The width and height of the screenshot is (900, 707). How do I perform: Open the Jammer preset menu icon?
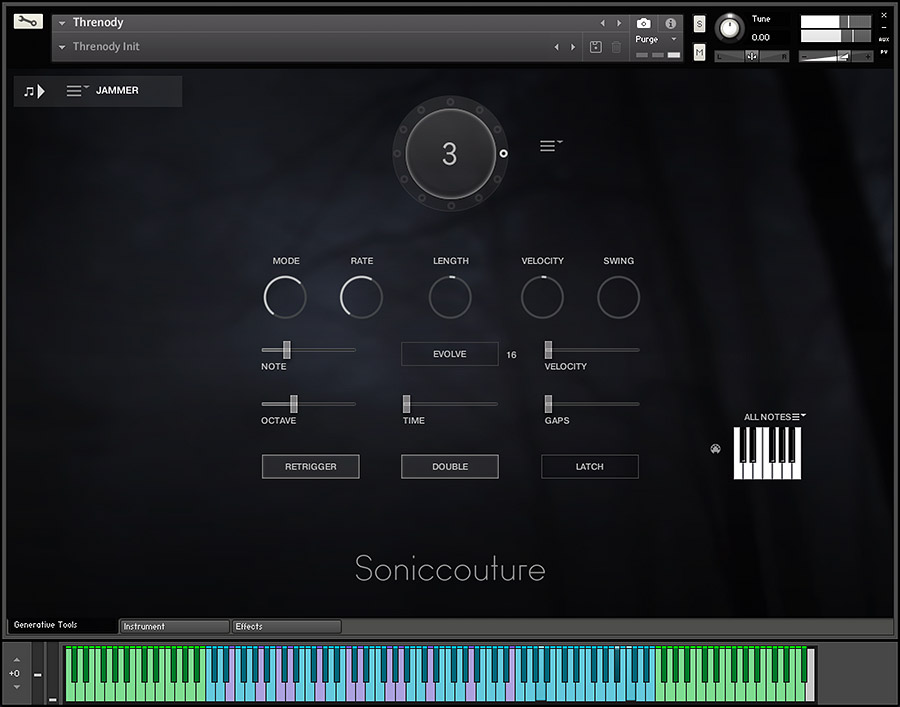point(77,91)
